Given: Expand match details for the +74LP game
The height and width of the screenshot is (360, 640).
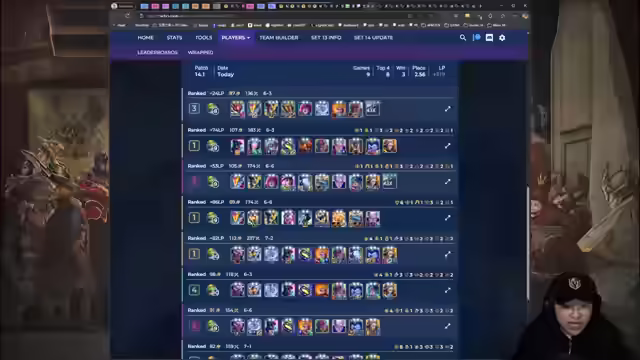Looking at the screenshot, I should point(448,146).
